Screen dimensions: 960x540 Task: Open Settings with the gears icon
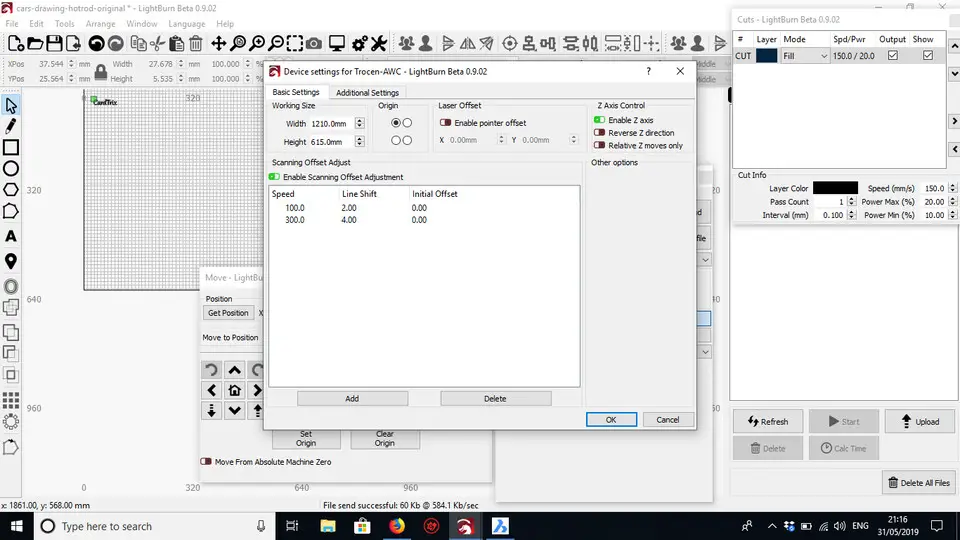[360, 43]
